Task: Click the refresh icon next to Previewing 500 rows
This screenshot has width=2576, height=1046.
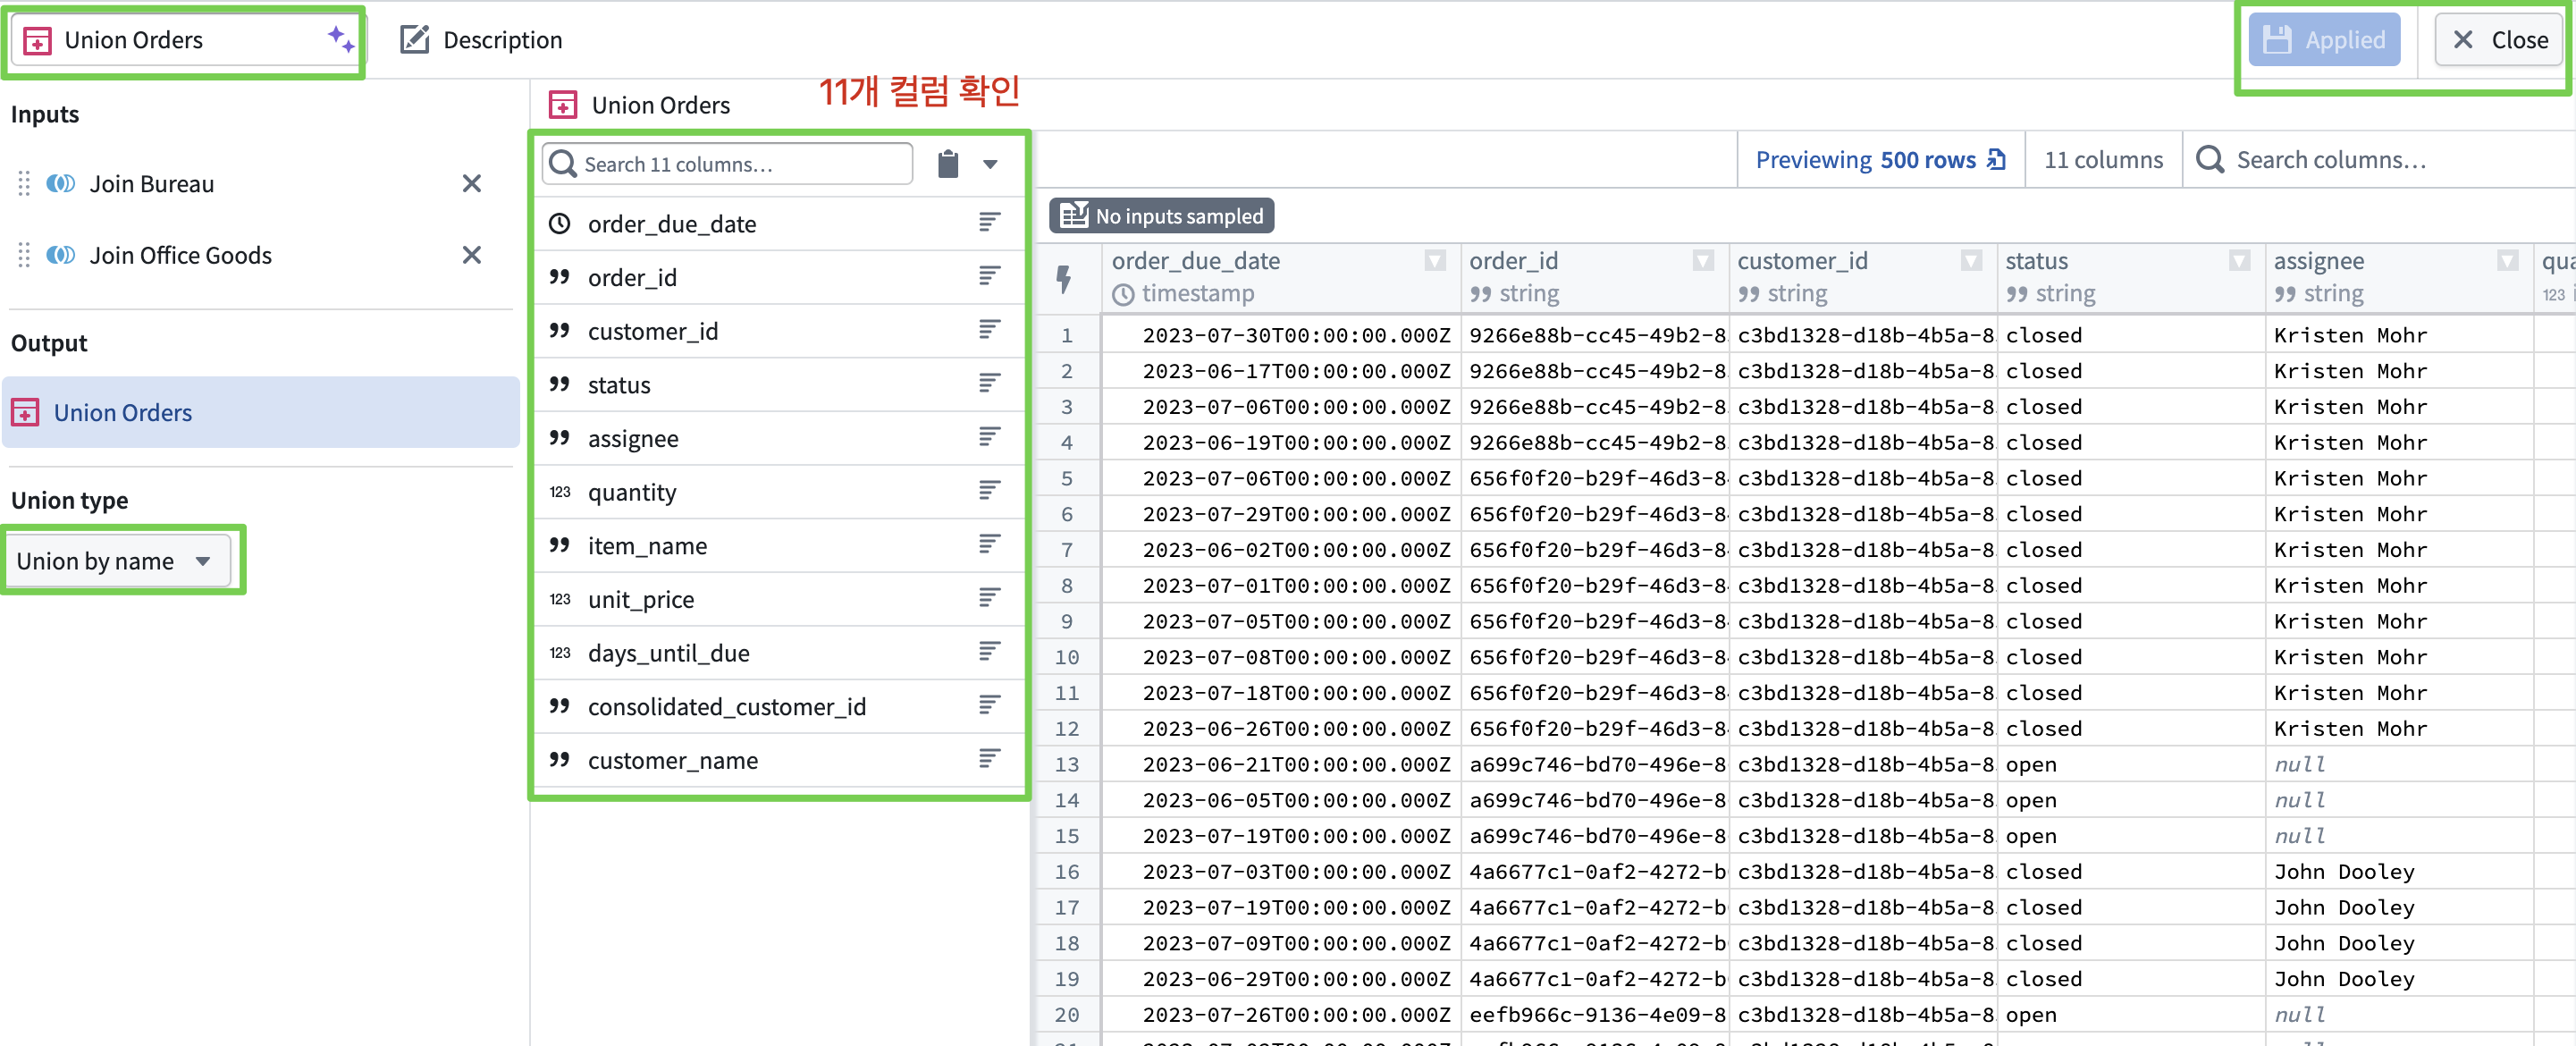Action: (x=1997, y=160)
